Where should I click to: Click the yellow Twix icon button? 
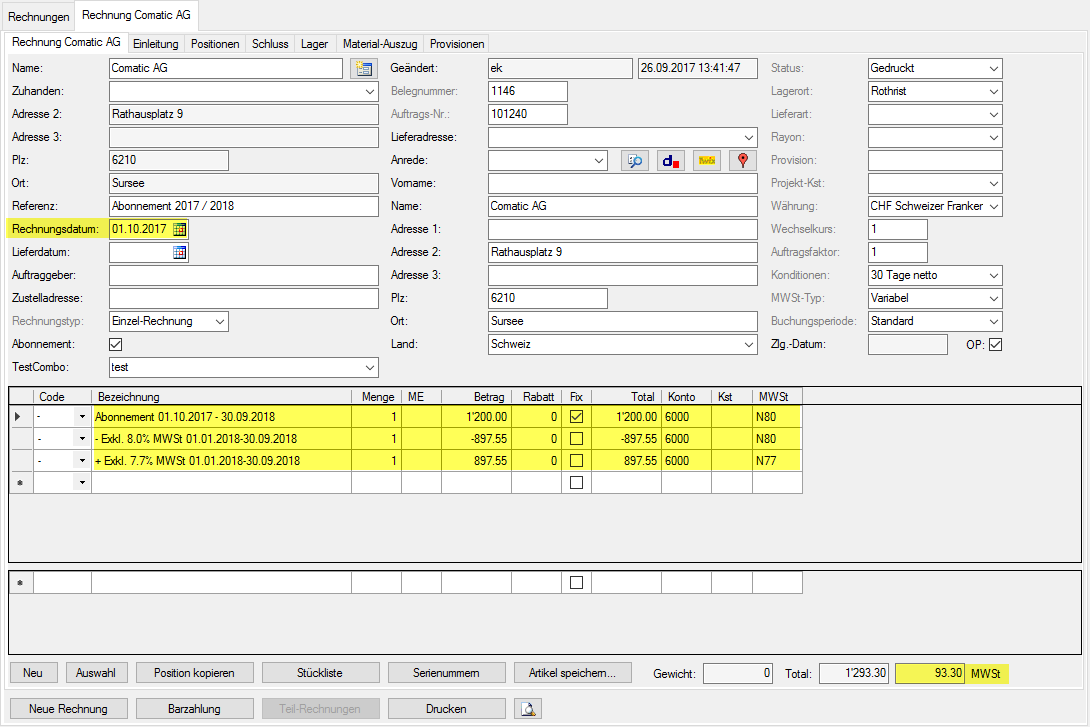point(706,161)
